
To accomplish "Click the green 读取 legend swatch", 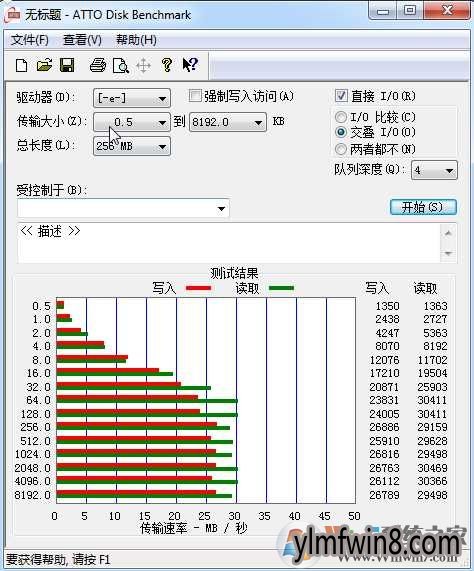I will point(281,288).
